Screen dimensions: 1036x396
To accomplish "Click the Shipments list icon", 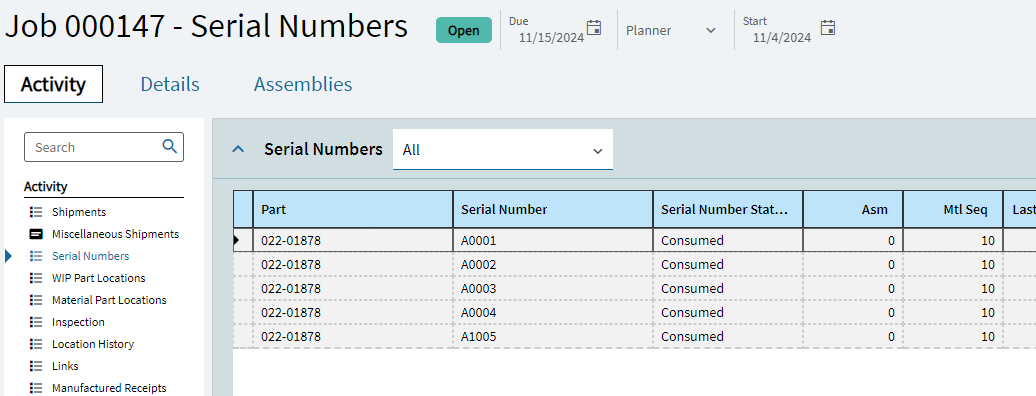I will [x=36, y=212].
